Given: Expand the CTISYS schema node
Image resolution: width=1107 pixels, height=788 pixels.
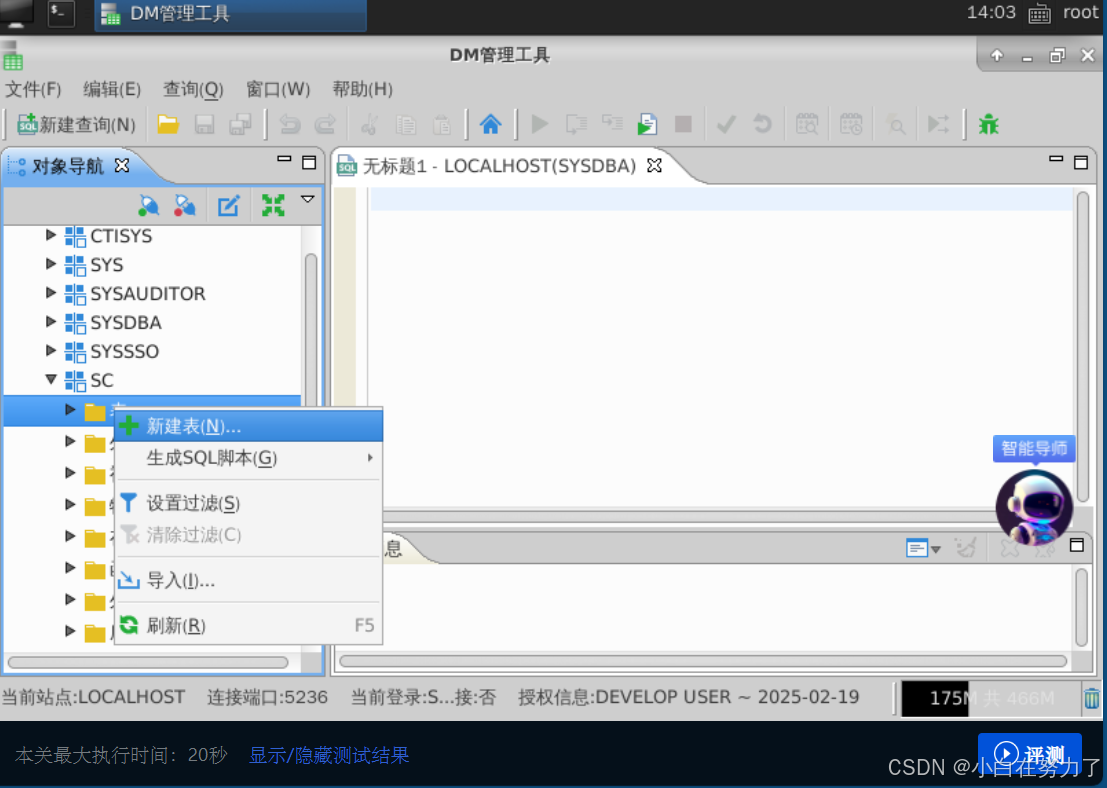Looking at the screenshot, I should click(51, 234).
